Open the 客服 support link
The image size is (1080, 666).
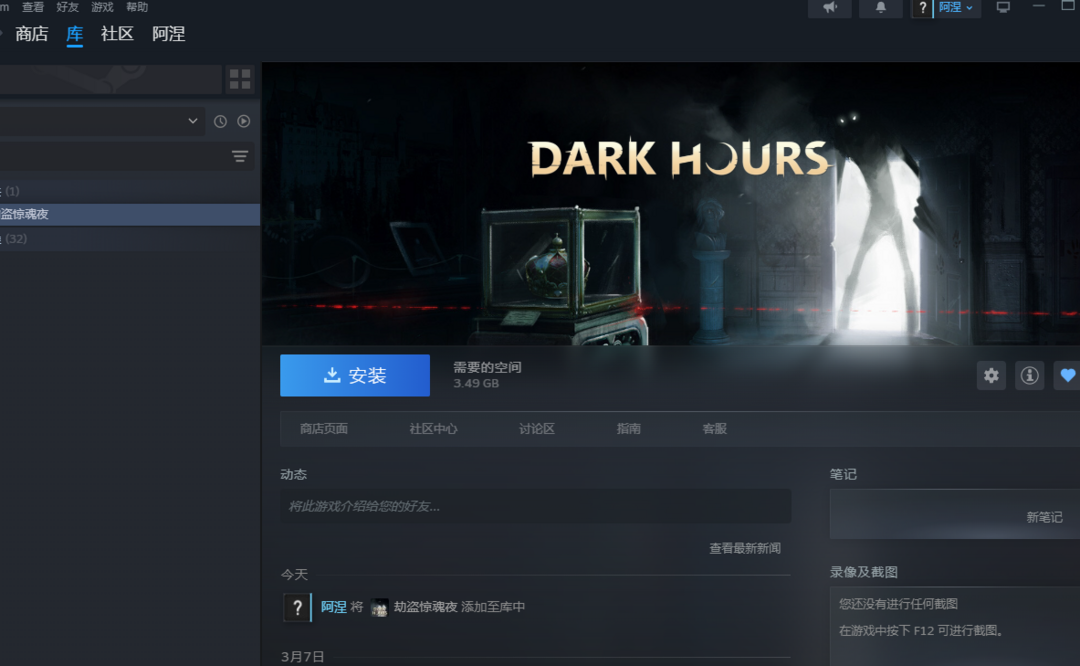[714, 429]
